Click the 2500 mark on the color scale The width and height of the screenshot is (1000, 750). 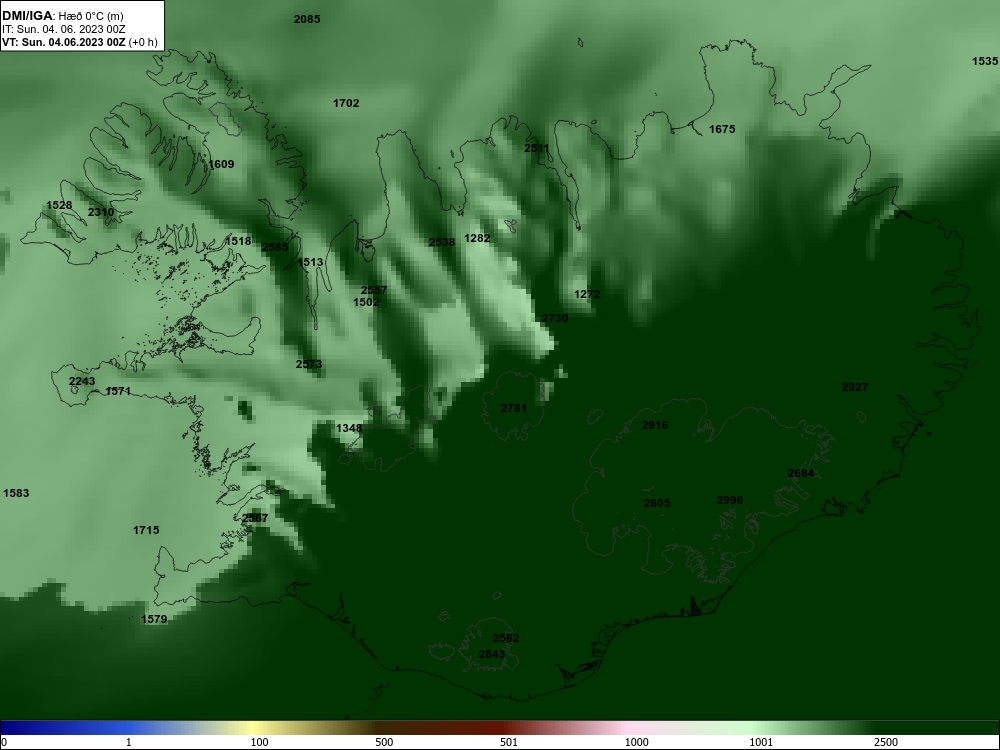[886, 742]
